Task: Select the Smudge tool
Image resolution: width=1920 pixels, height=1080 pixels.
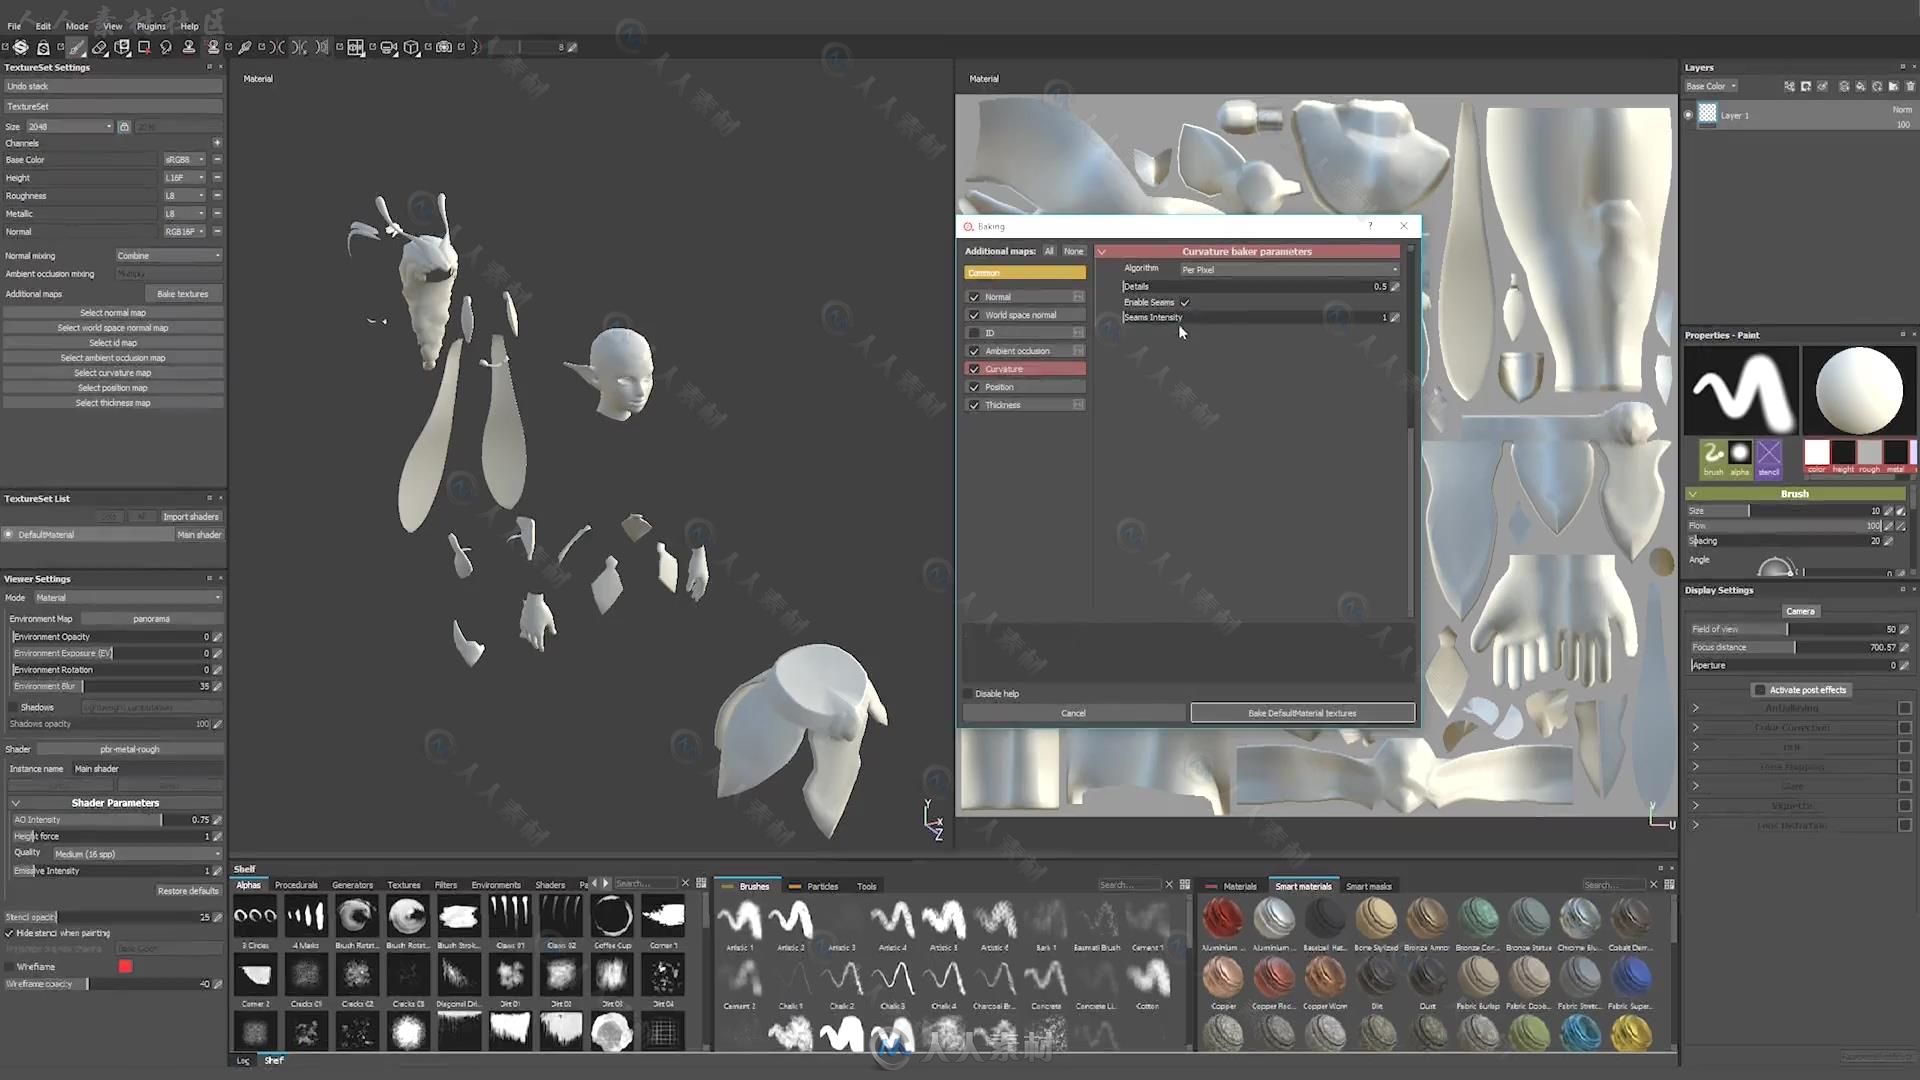Action: click(166, 47)
